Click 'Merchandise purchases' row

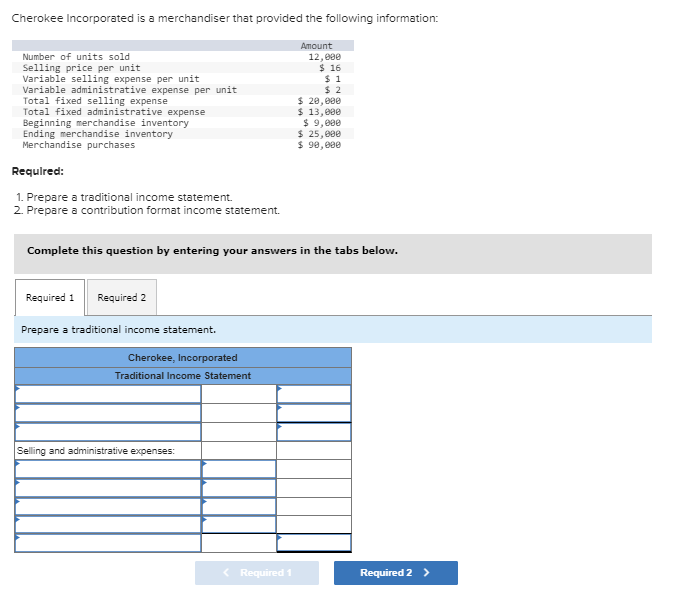coord(183,145)
